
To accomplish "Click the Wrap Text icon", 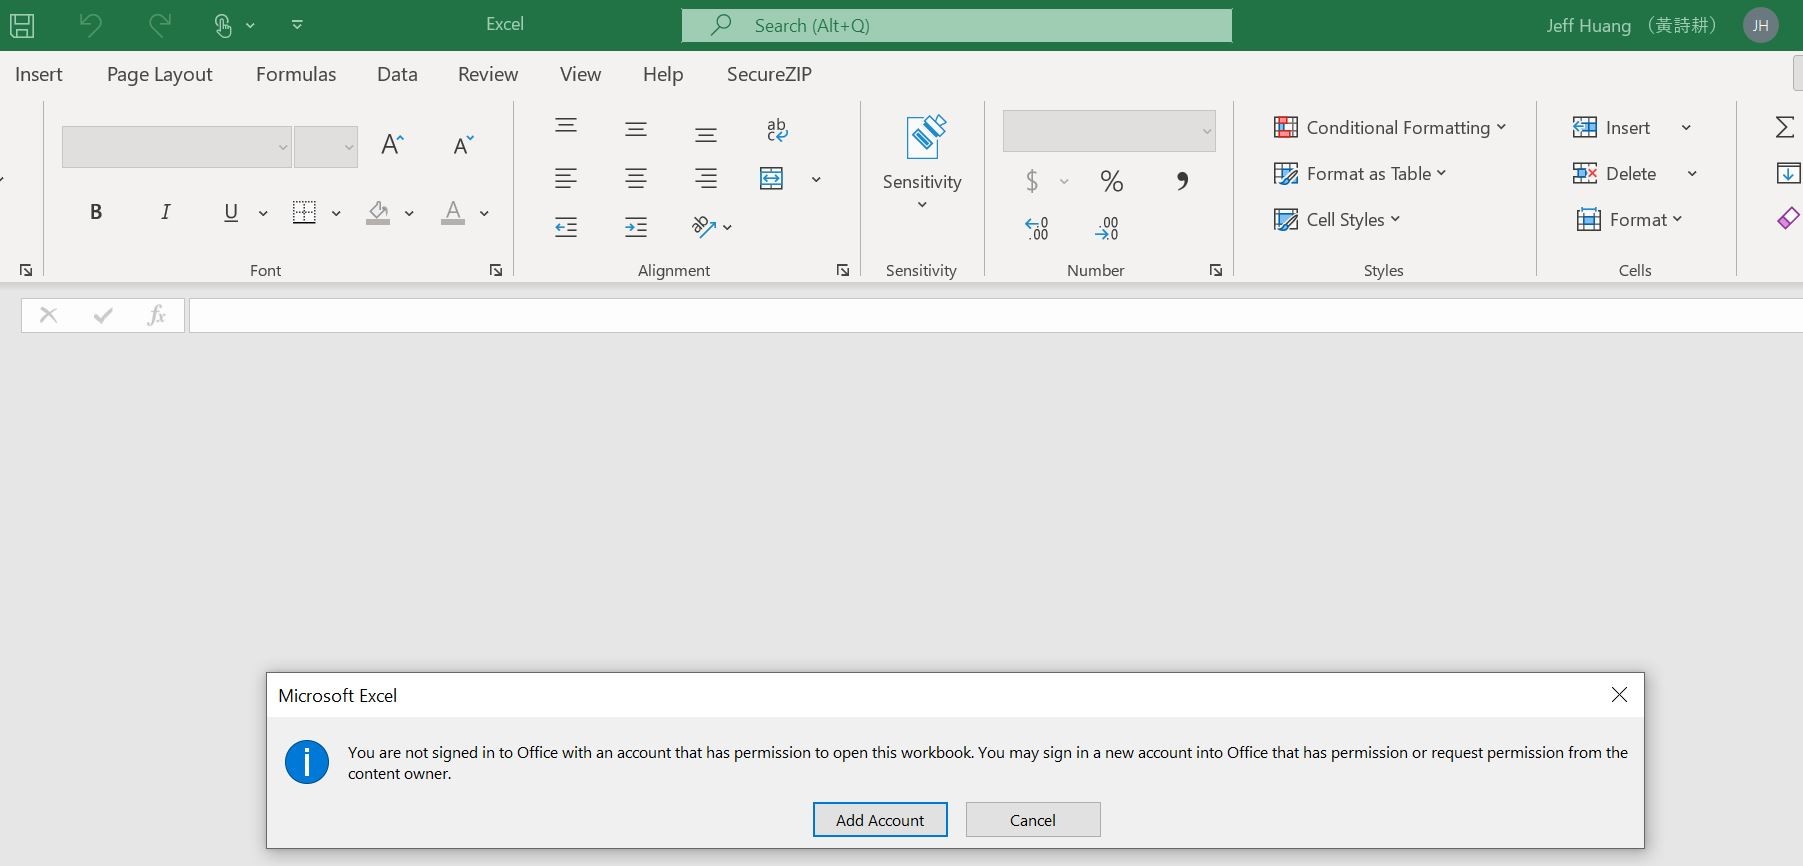I will pyautogui.click(x=777, y=130).
